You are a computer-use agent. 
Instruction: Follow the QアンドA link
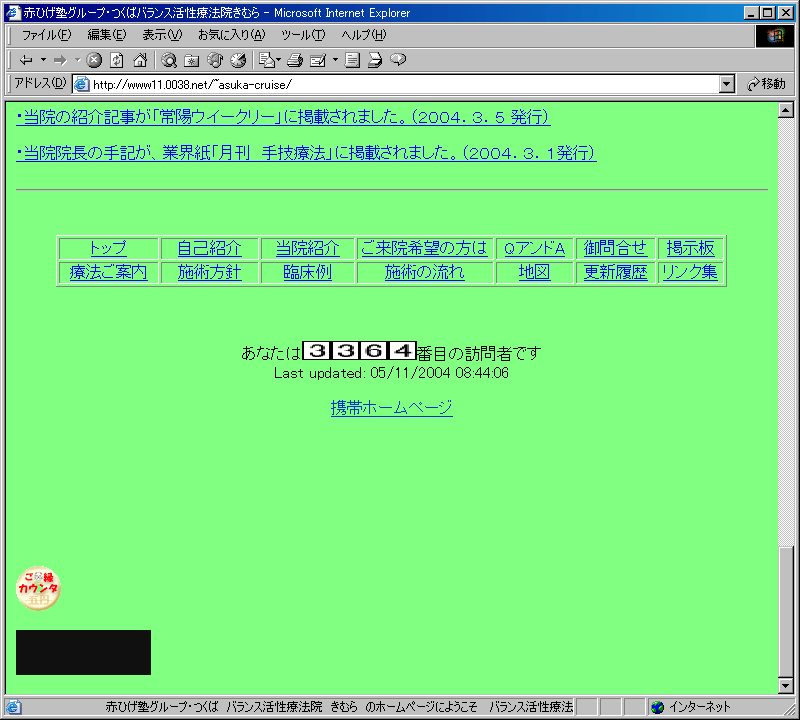(x=534, y=249)
